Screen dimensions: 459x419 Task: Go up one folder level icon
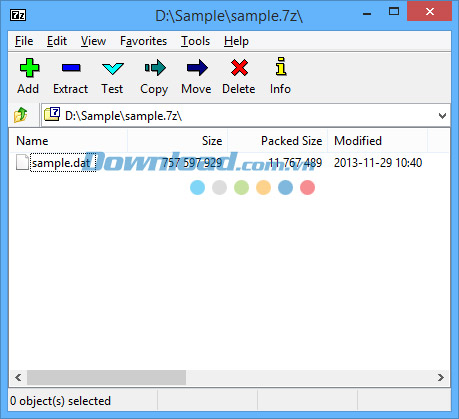21,115
